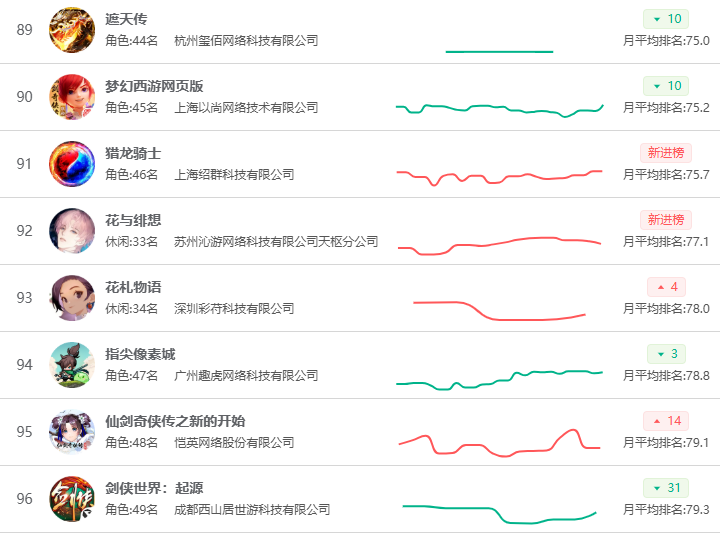Click the 遮天传 game title
Screen dimensions: 720x541
[x=126, y=19]
